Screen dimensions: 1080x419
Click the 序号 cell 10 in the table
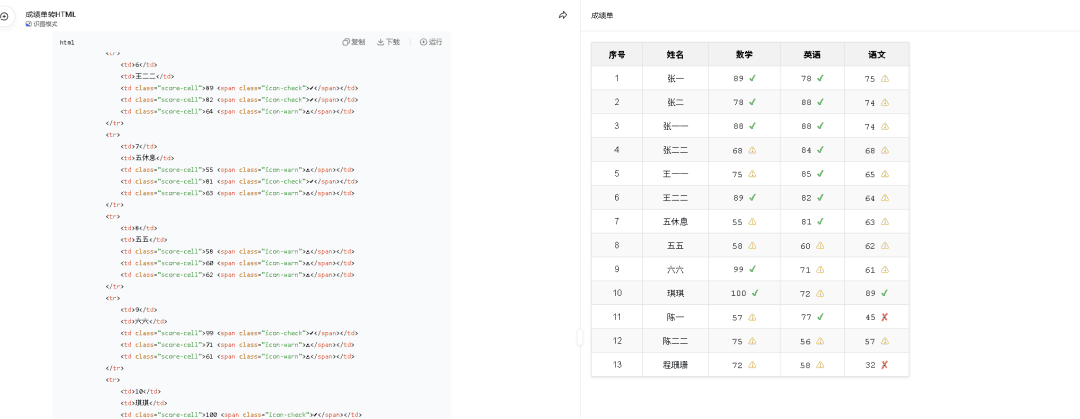(617, 293)
